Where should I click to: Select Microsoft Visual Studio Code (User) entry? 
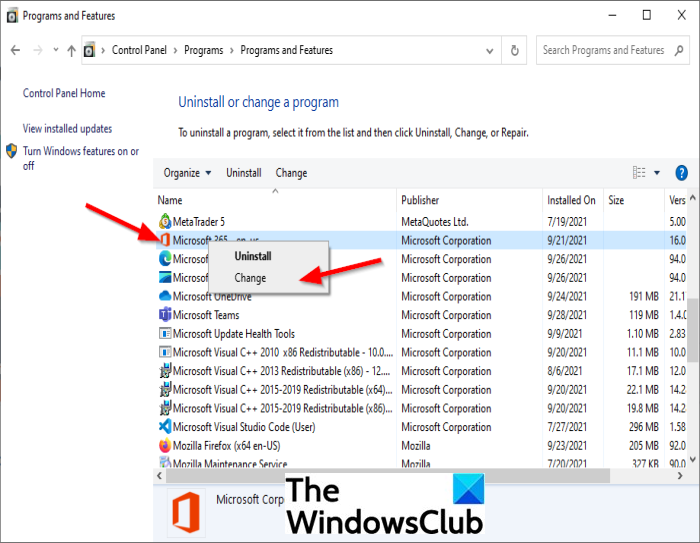[x=244, y=427]
